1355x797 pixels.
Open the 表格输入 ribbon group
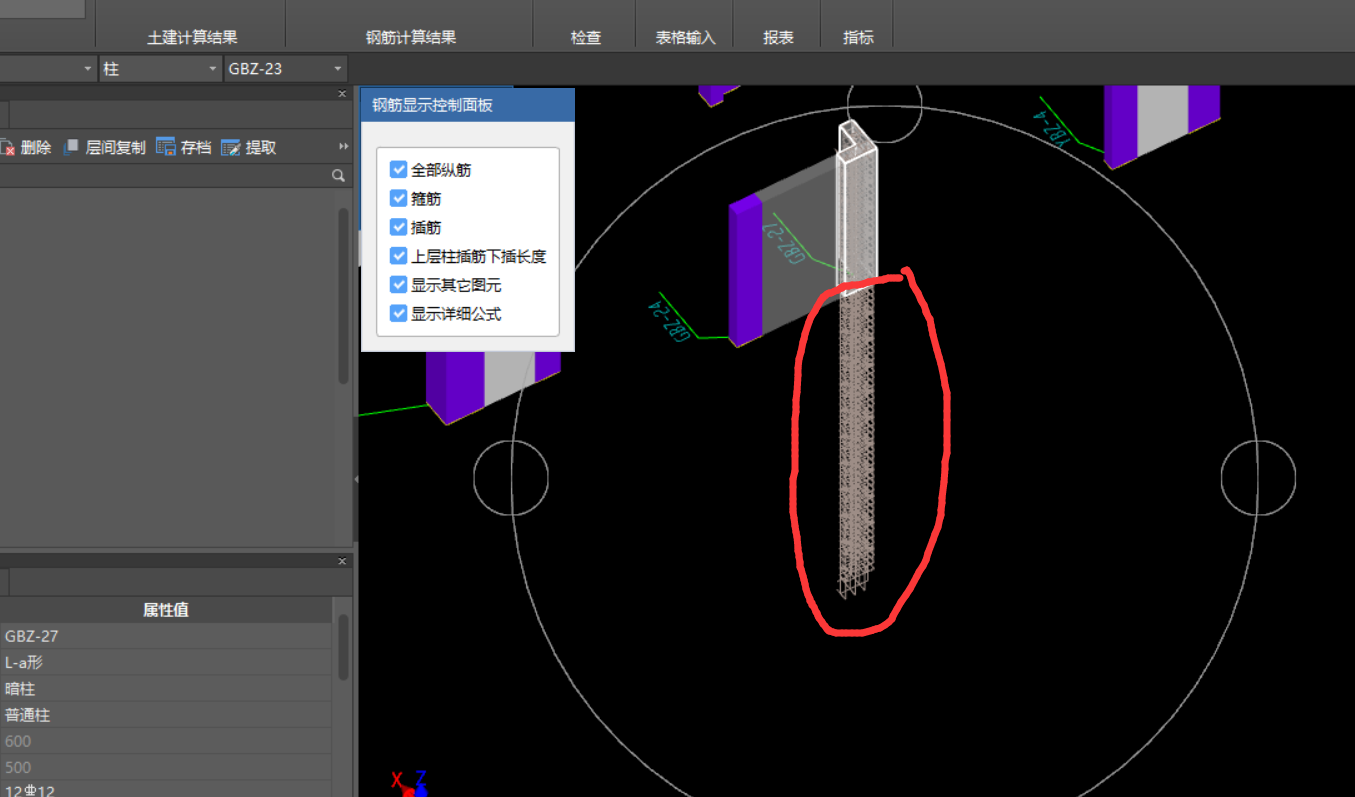pyautogui.click(x=686, y=37)
